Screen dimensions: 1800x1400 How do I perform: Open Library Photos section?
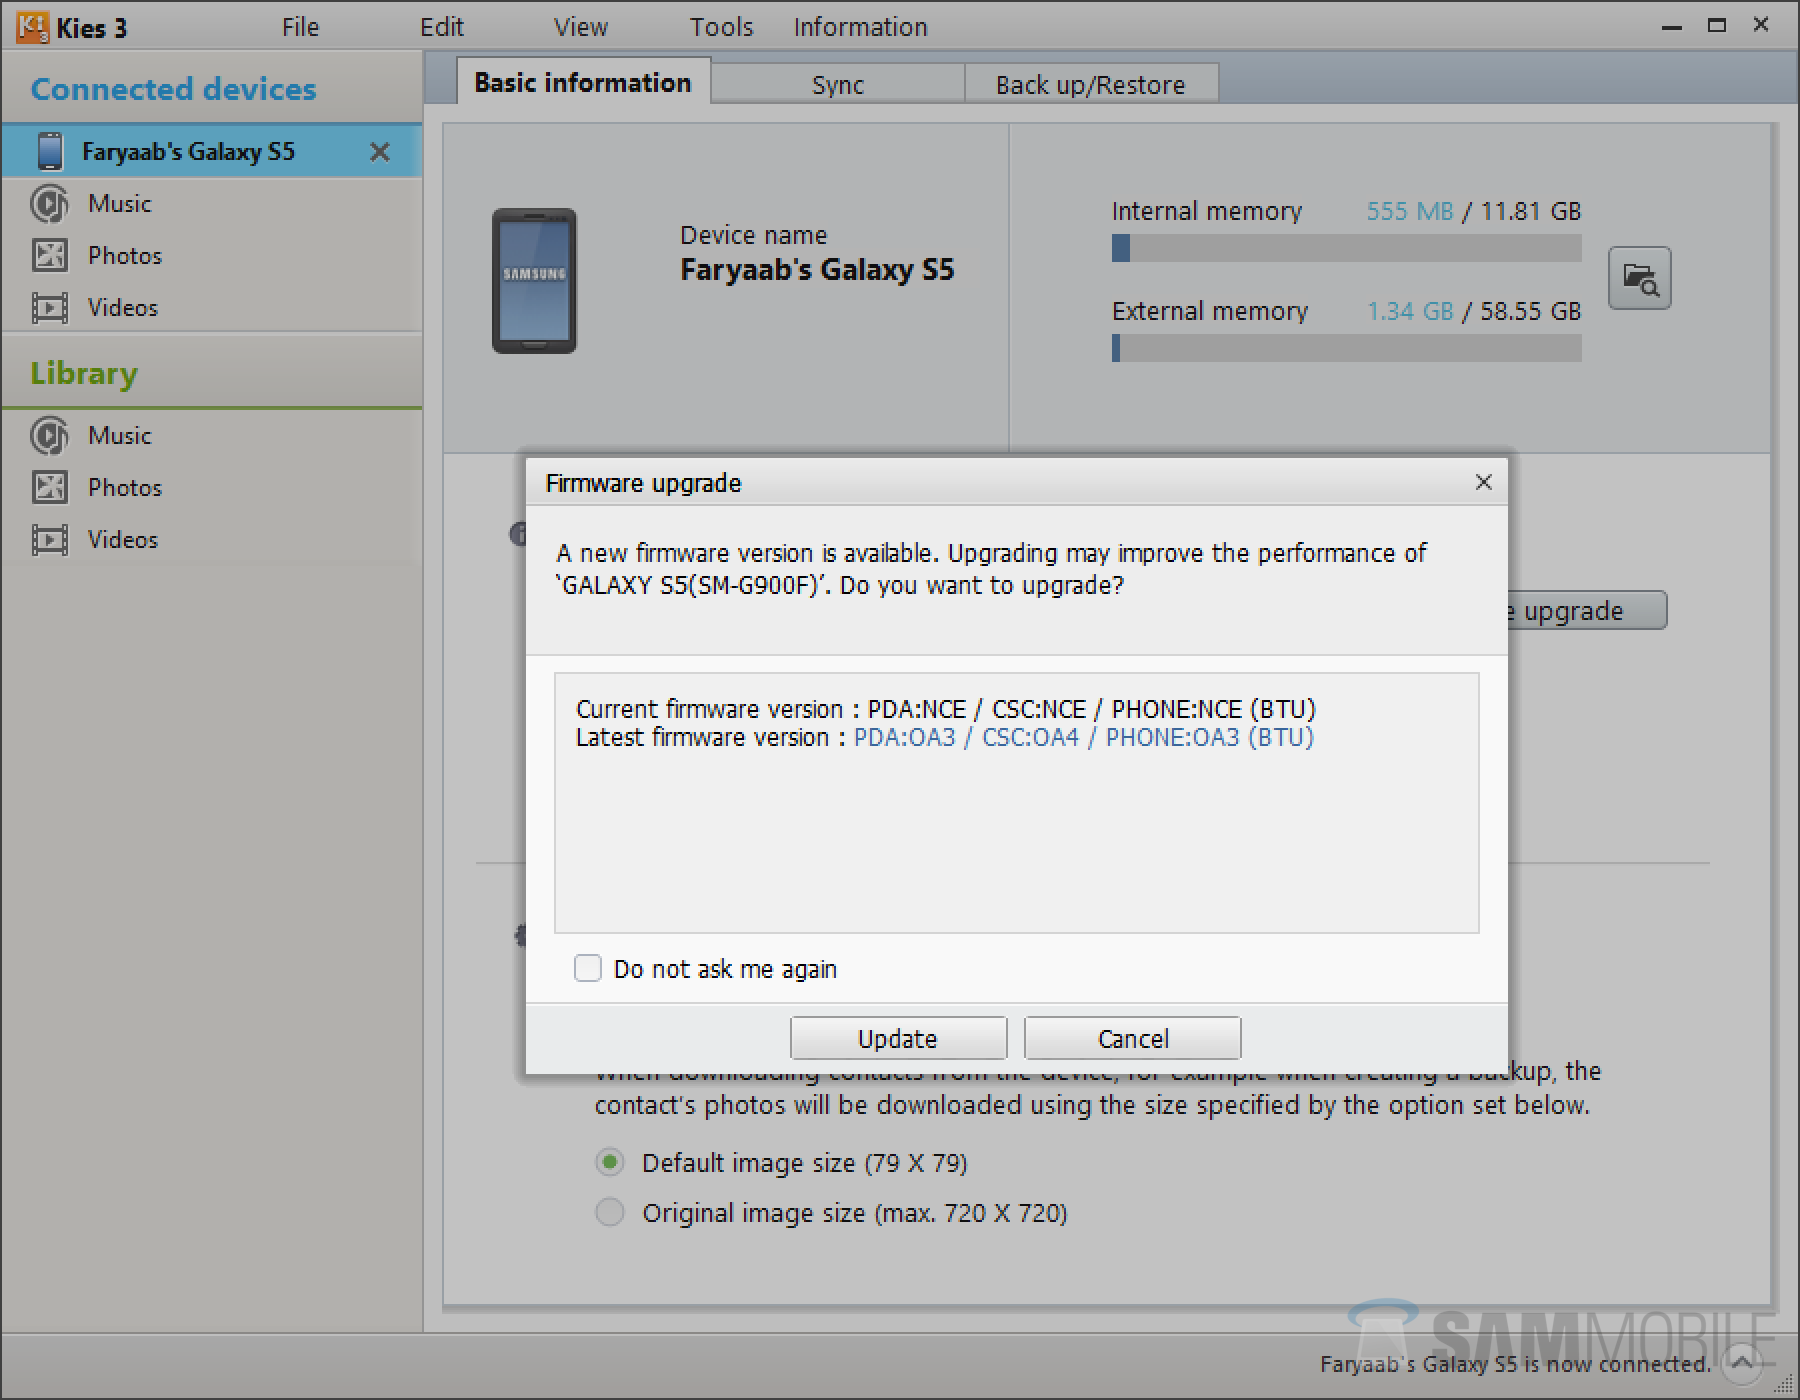click(x=124, y=488)
